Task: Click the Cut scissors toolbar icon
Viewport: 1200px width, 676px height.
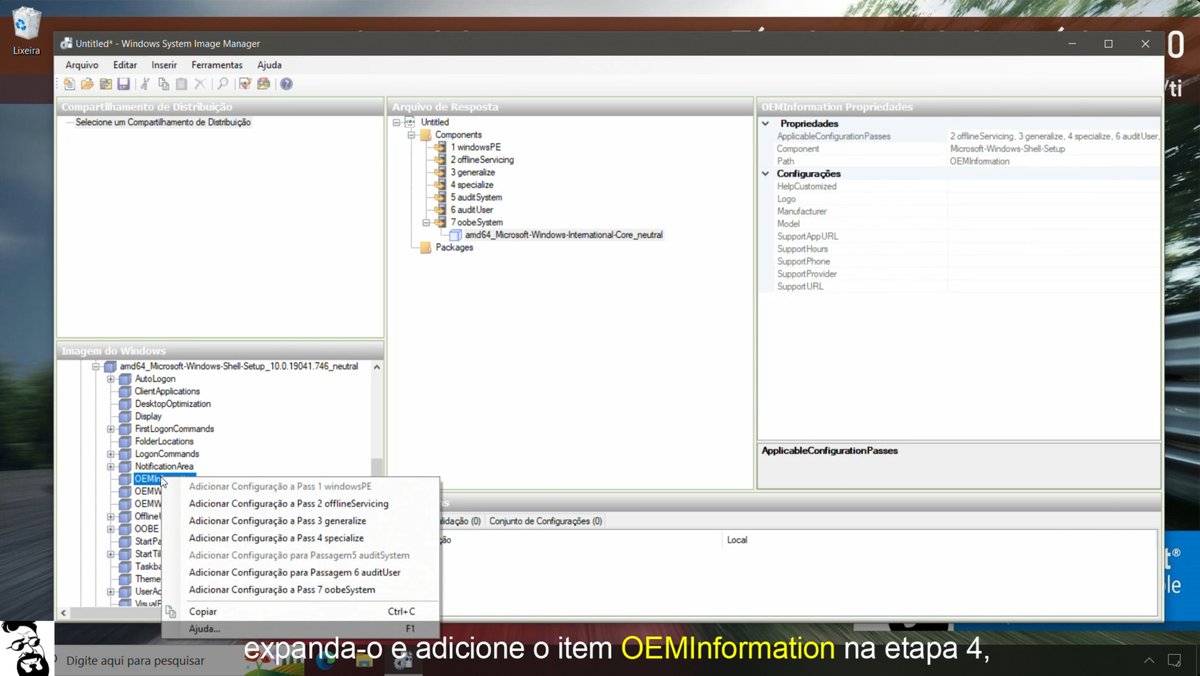Action: pos(146,84)
